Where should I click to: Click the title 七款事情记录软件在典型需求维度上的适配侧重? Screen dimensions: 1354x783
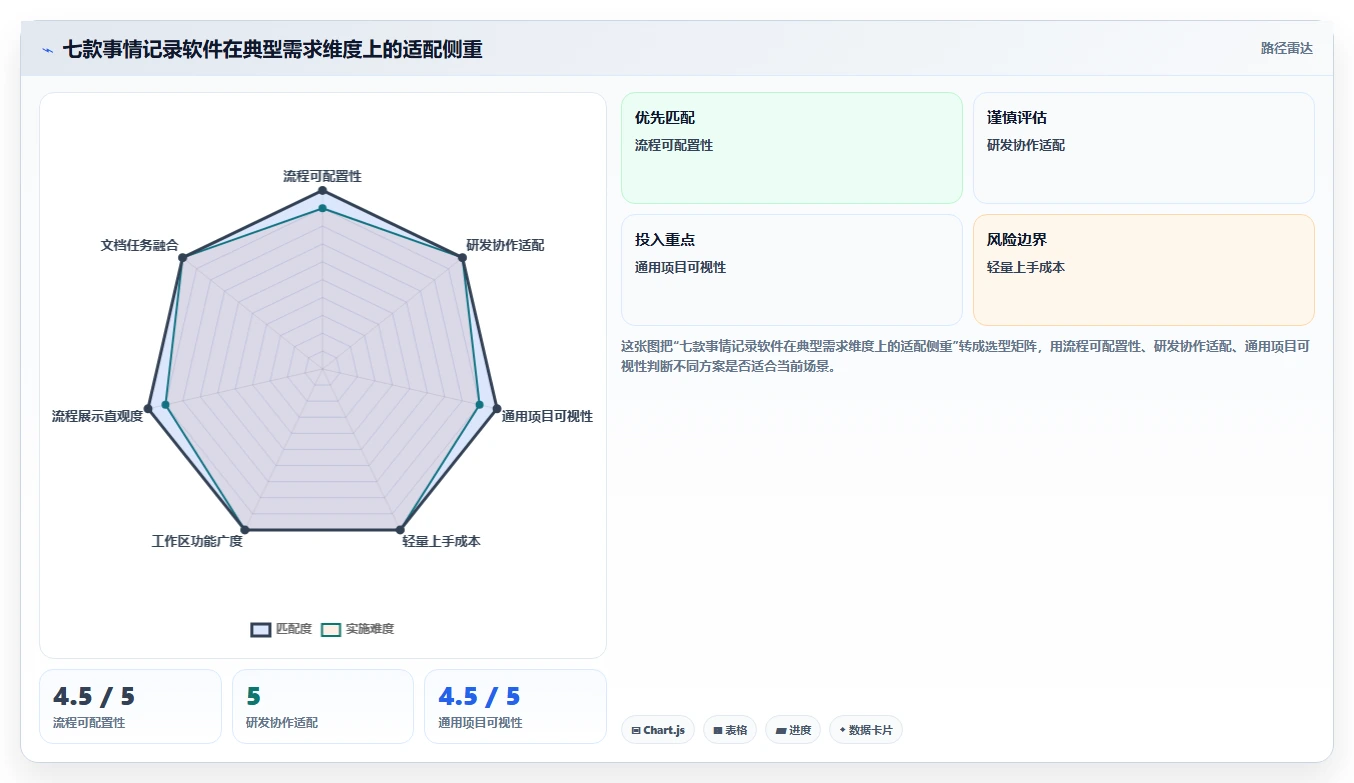tap(273, 49)
